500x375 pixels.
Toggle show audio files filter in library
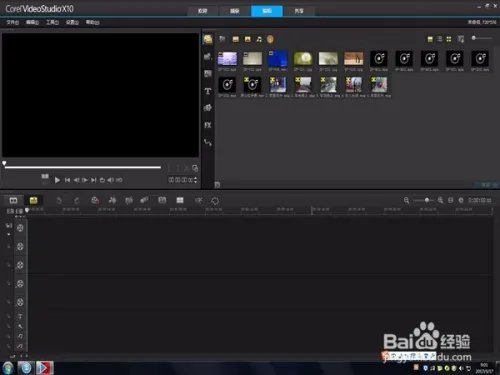259,39
